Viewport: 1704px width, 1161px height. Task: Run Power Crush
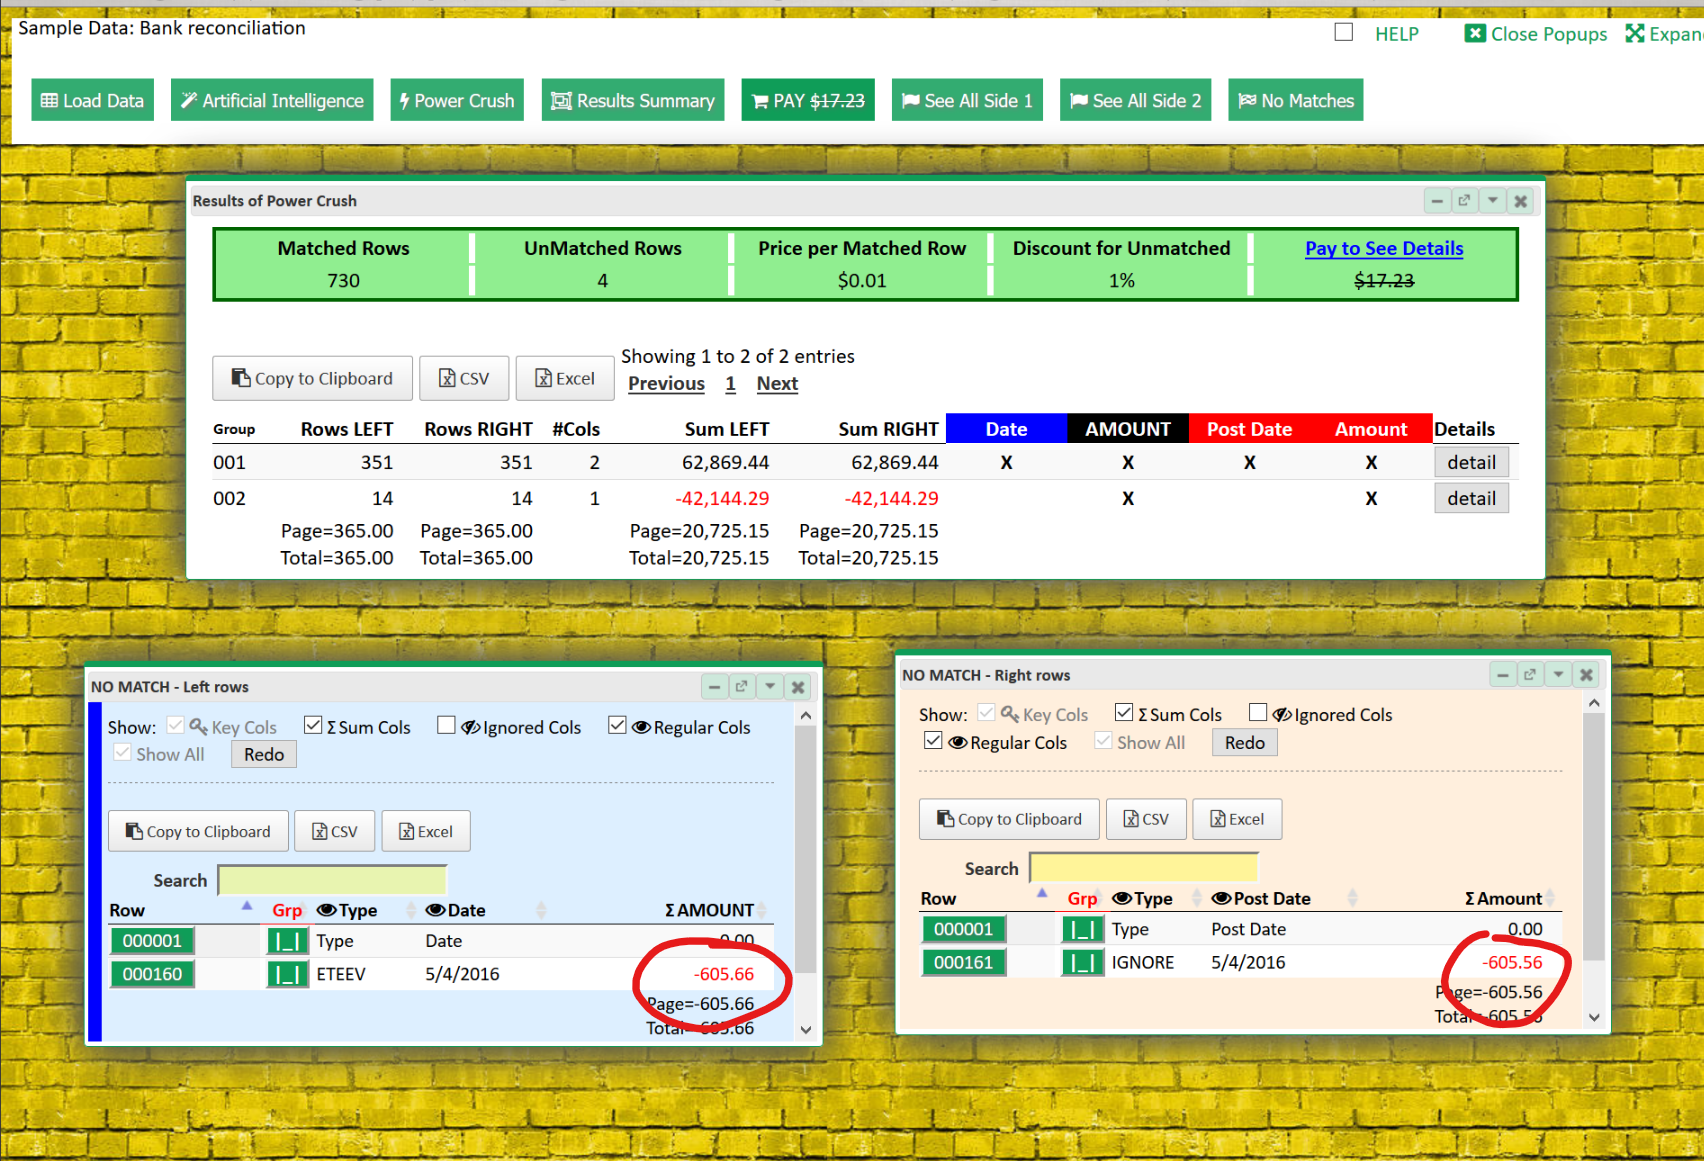pos(457,100)
